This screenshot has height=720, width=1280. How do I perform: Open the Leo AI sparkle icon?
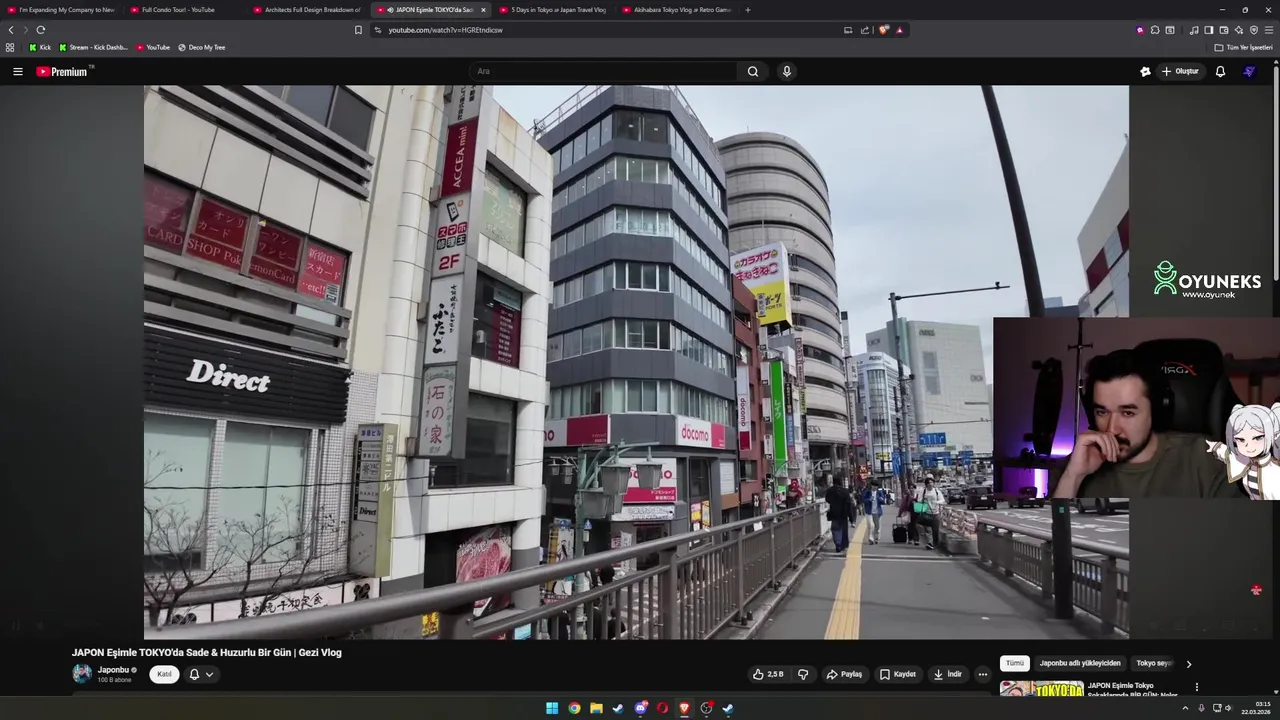pyautogui.click(x=1239, y=30)
